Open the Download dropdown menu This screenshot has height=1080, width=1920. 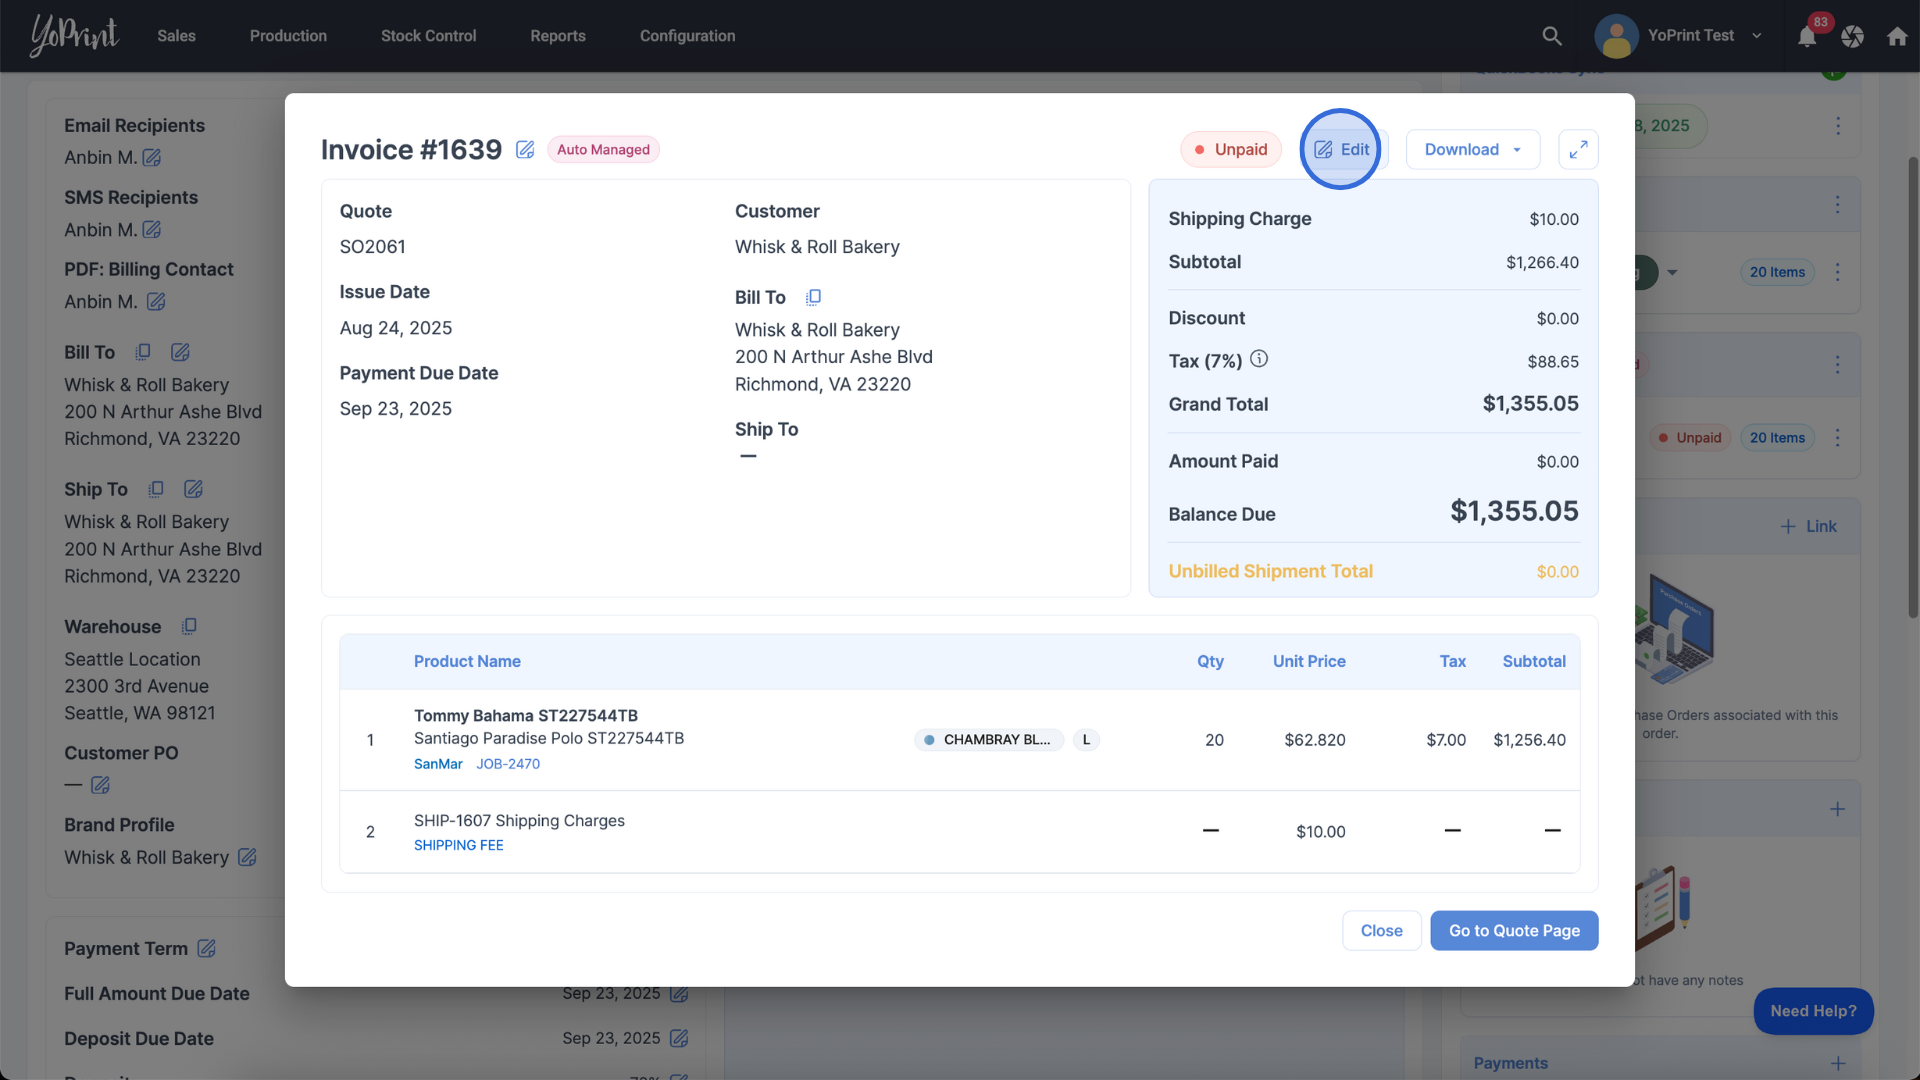pos(1472,150)
